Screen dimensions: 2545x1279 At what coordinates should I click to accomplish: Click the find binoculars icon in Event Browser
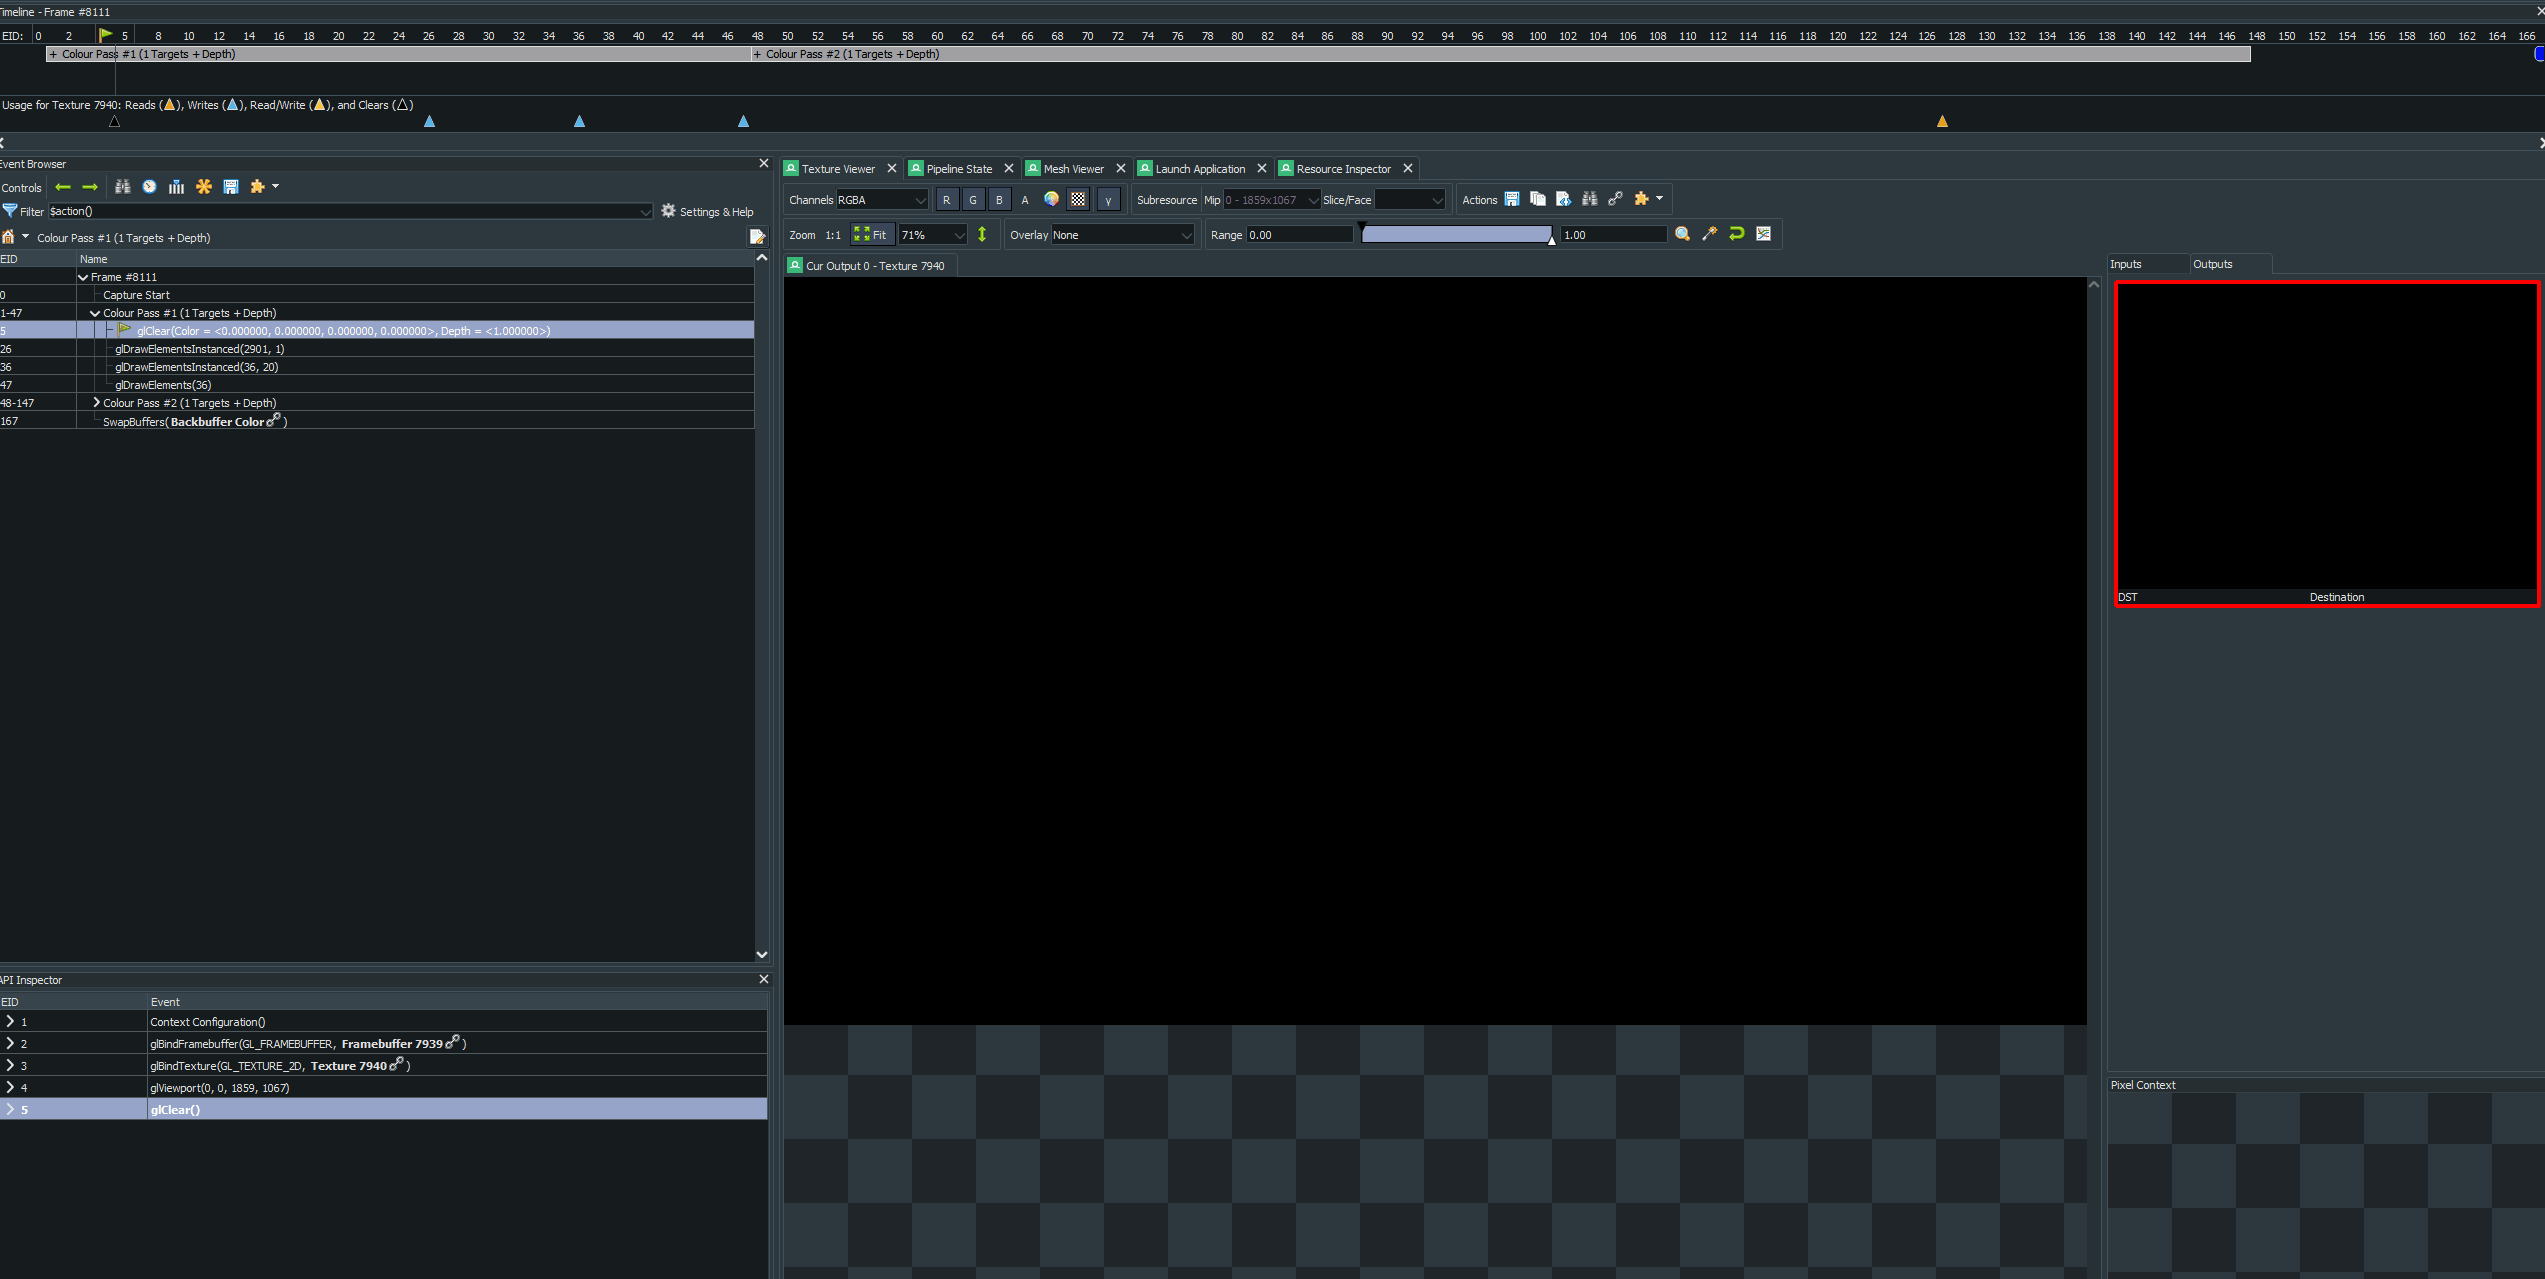tap(123, 187)
